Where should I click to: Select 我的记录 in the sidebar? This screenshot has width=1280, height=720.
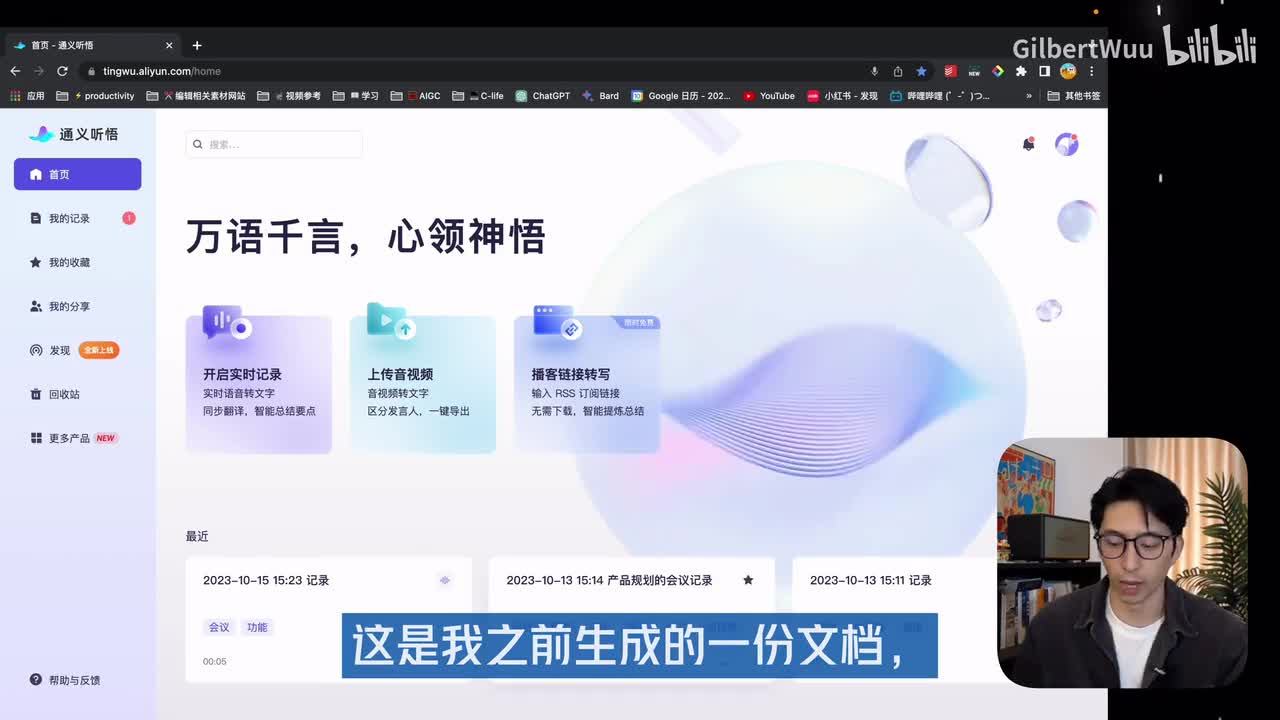[69, 218]
